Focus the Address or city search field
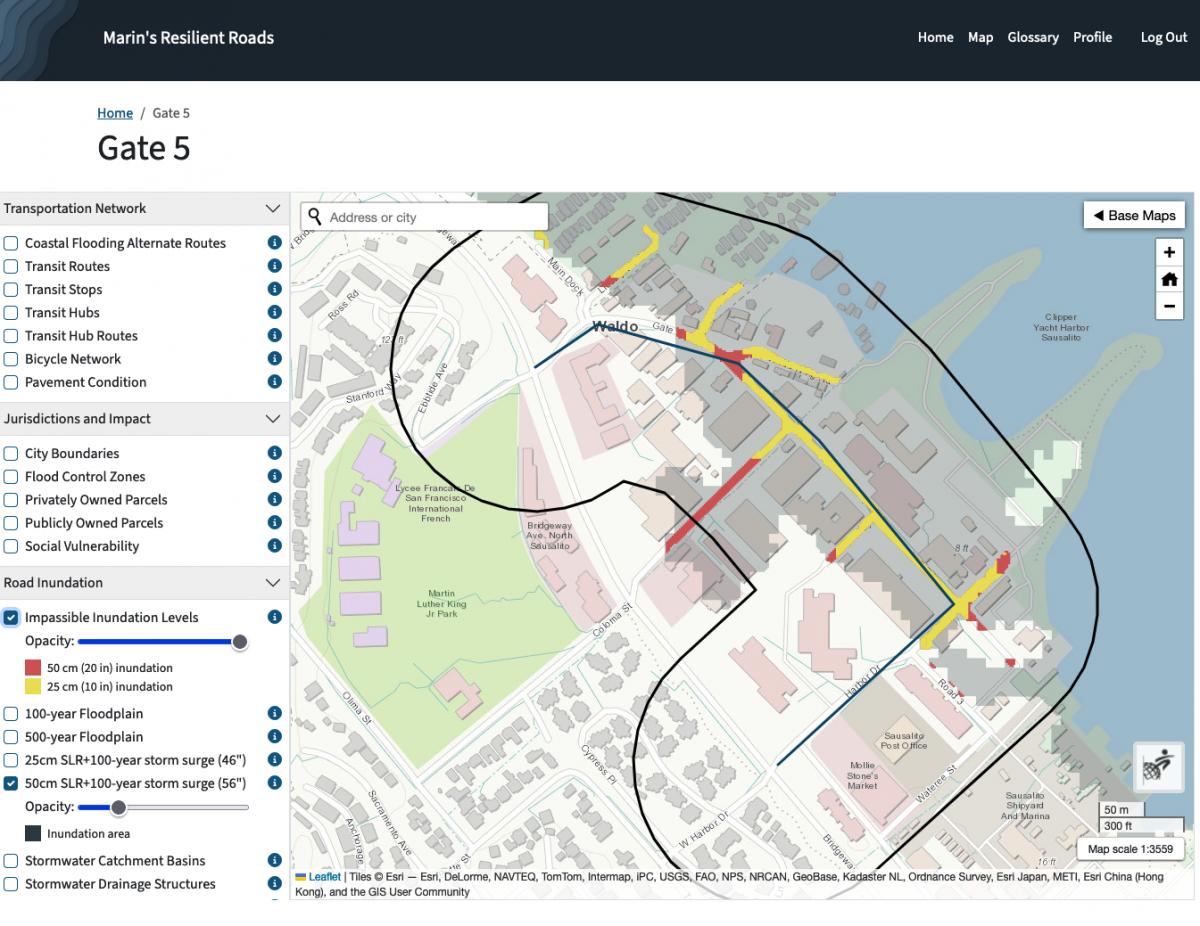1200x926 pixels. tap(425, 217)
